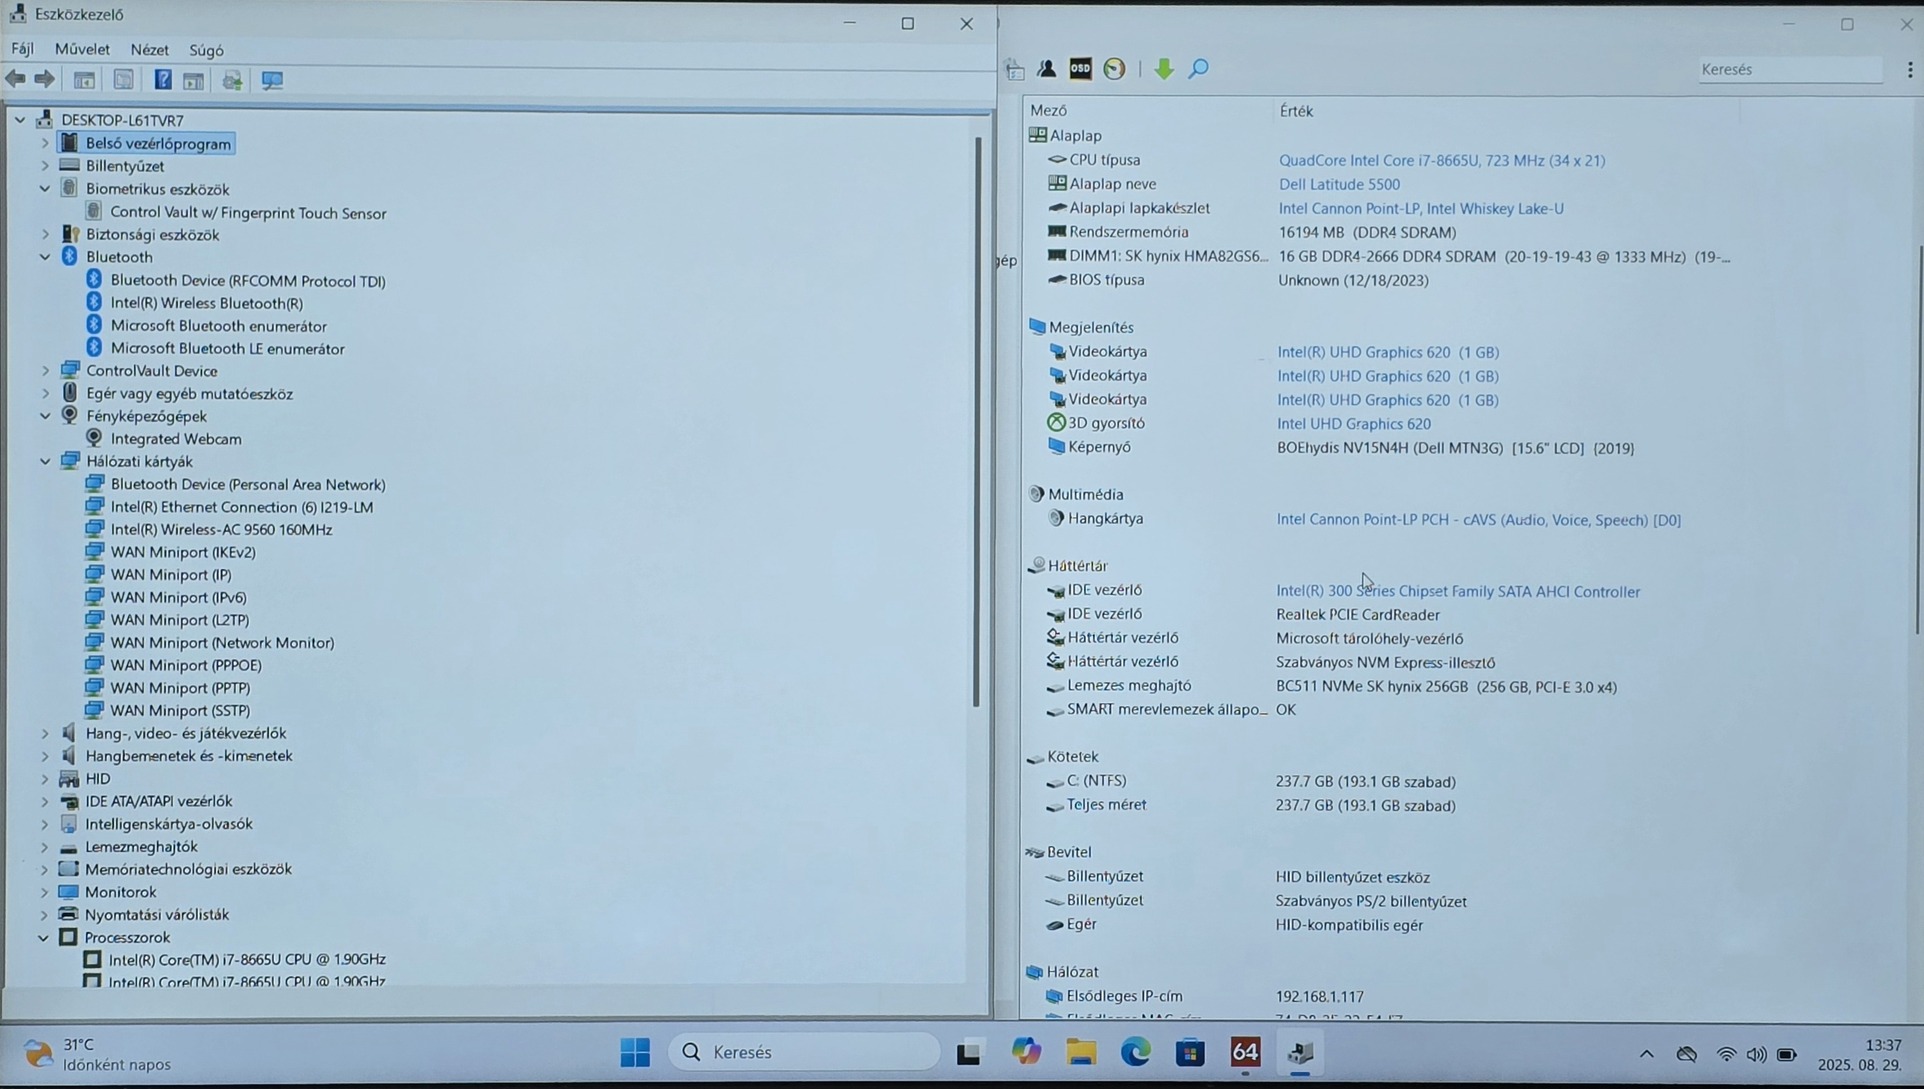Click the Device Manager vertical scrollbar
This screenshot has width=1924, height=1089.
[x=977, y=420]
